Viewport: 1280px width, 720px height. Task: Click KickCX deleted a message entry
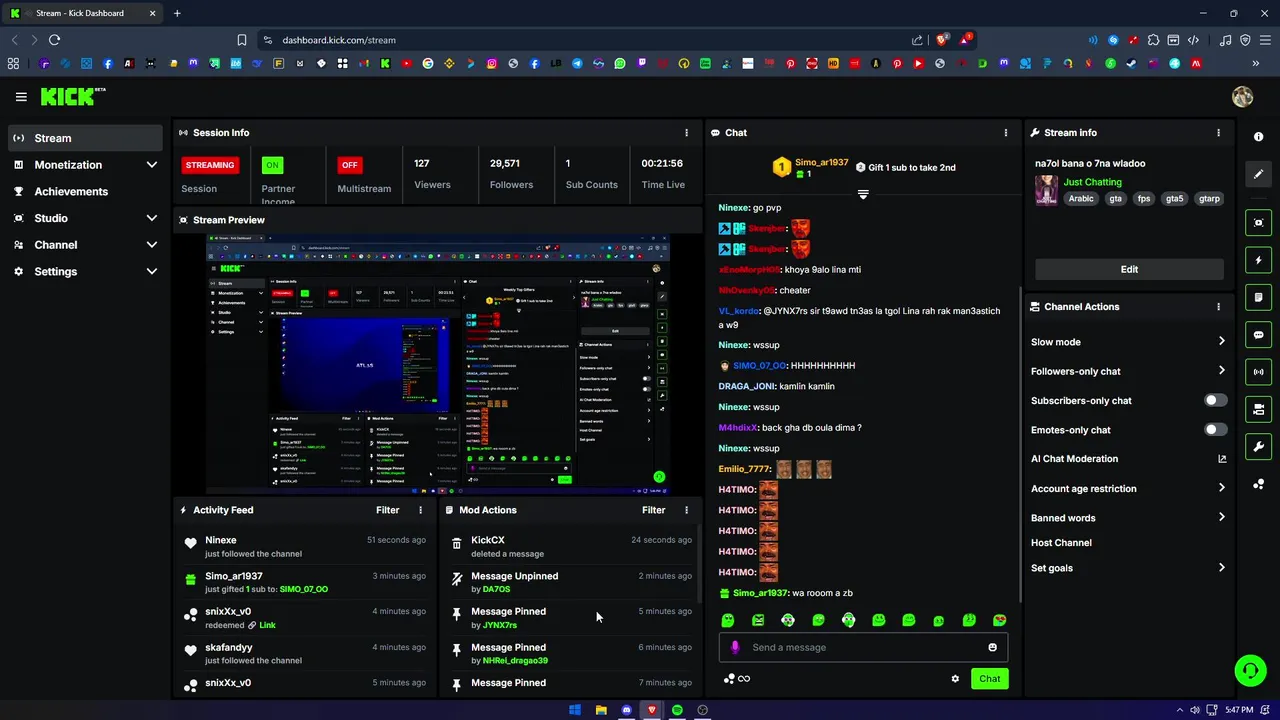pyautogui.click(x=571, y=546)
